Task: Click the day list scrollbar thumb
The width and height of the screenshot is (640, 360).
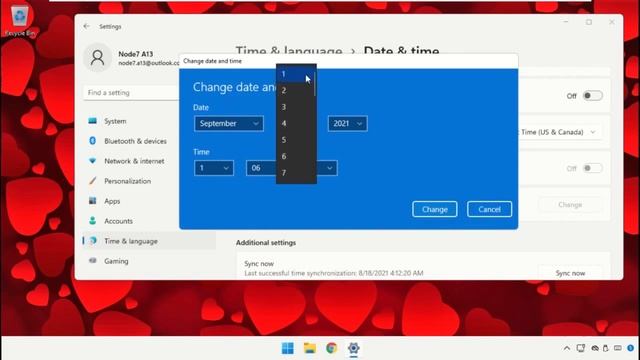Action: pyautogui.click(x=315, y=85)
